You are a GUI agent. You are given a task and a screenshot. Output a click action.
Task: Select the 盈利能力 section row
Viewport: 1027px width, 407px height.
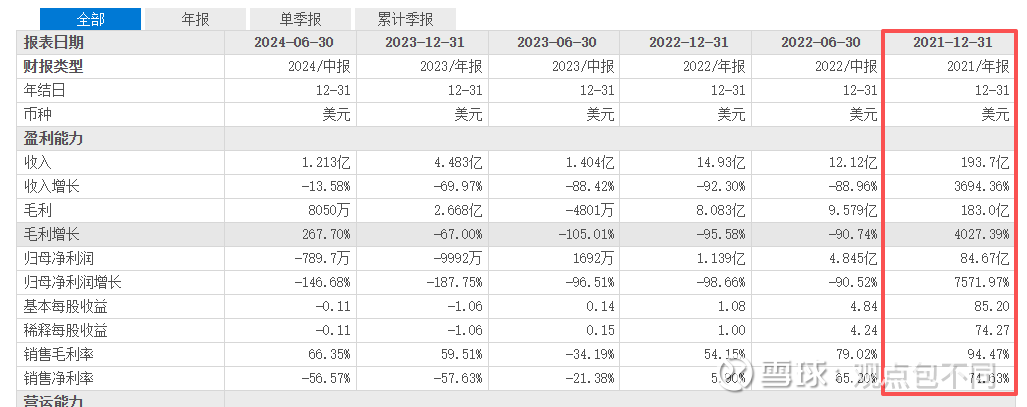pos(54,139)
